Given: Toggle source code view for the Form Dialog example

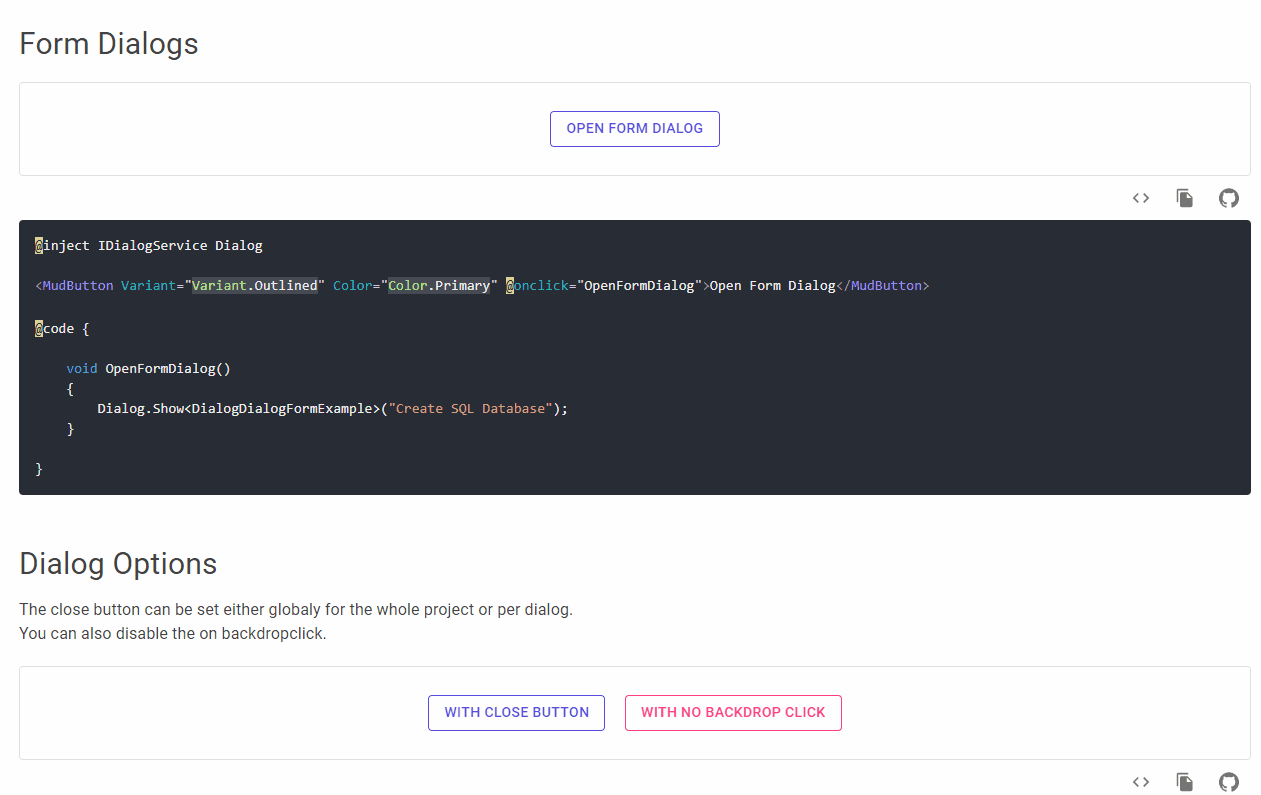Looking at the screenshot, I should 1140,198.
